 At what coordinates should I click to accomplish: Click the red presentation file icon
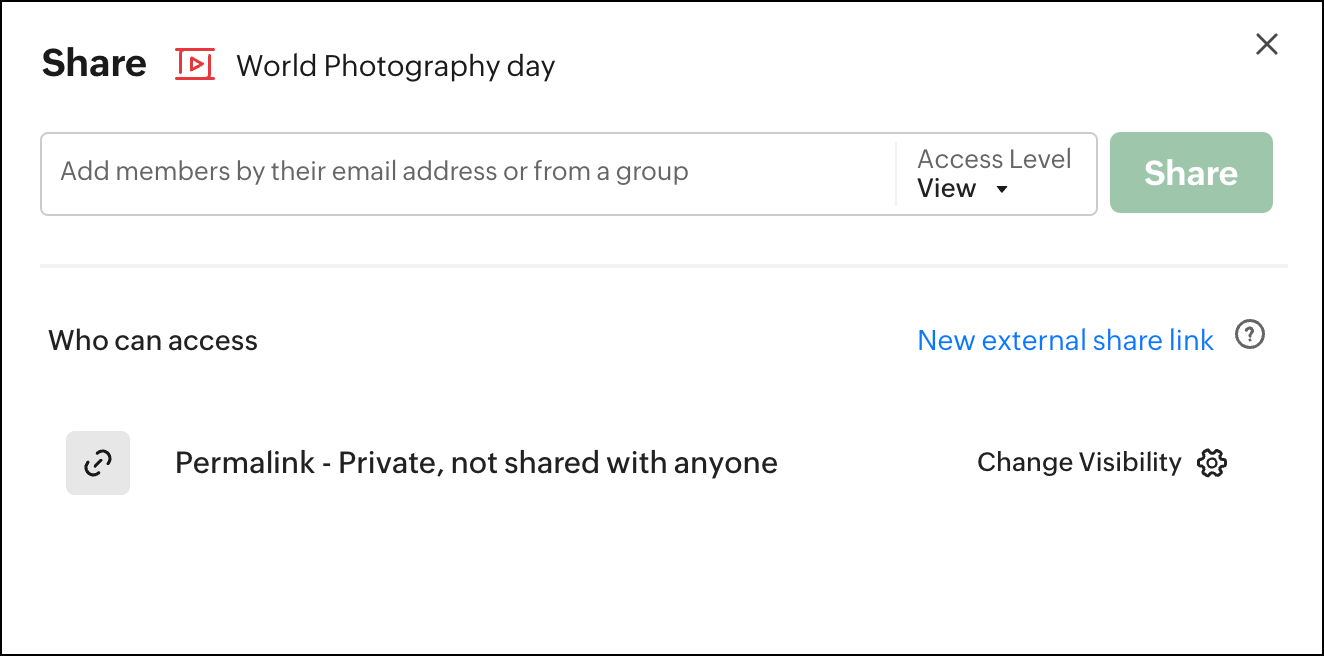(x=195, y=64)
